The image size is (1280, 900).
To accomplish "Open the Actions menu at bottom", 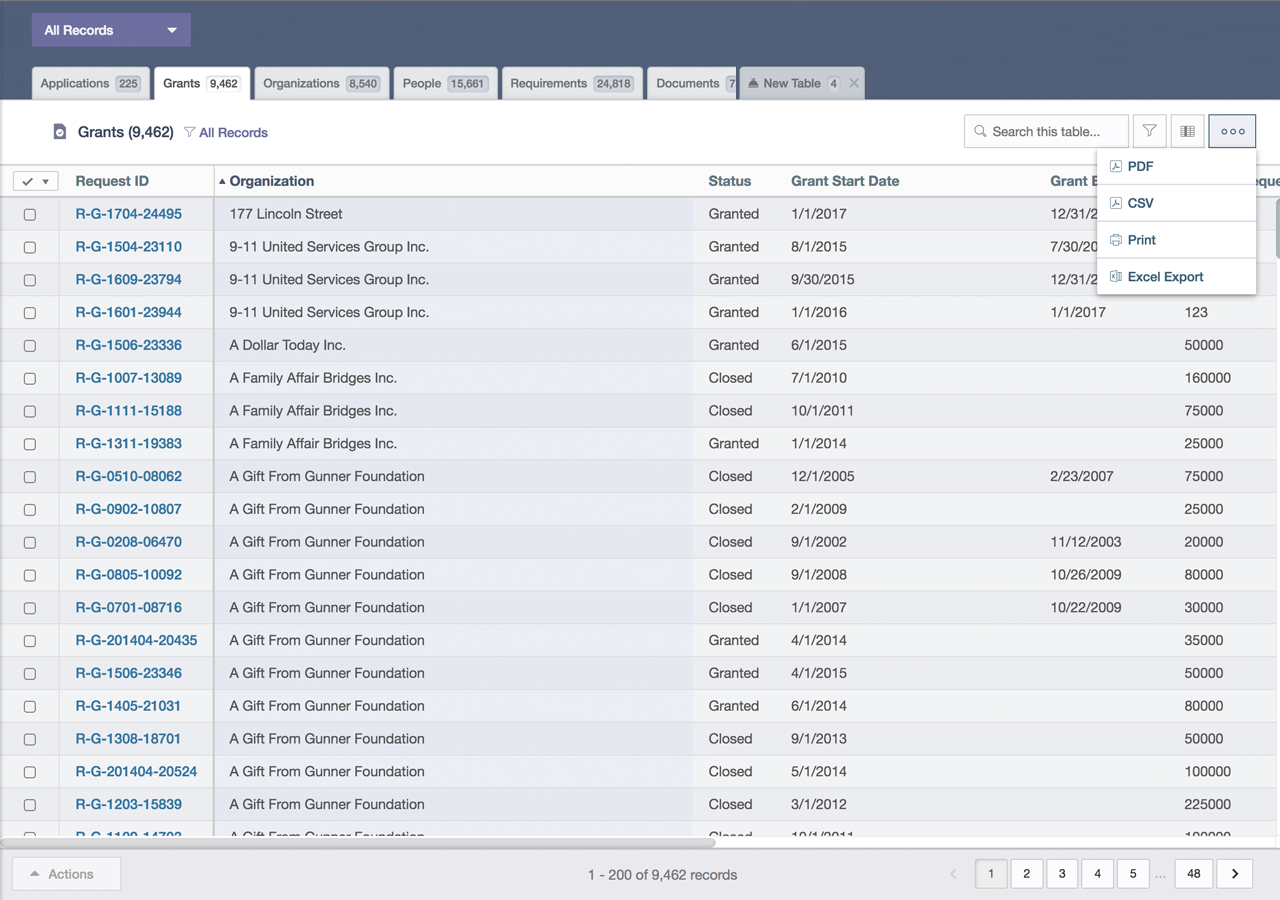I will (x=66, y=874).
